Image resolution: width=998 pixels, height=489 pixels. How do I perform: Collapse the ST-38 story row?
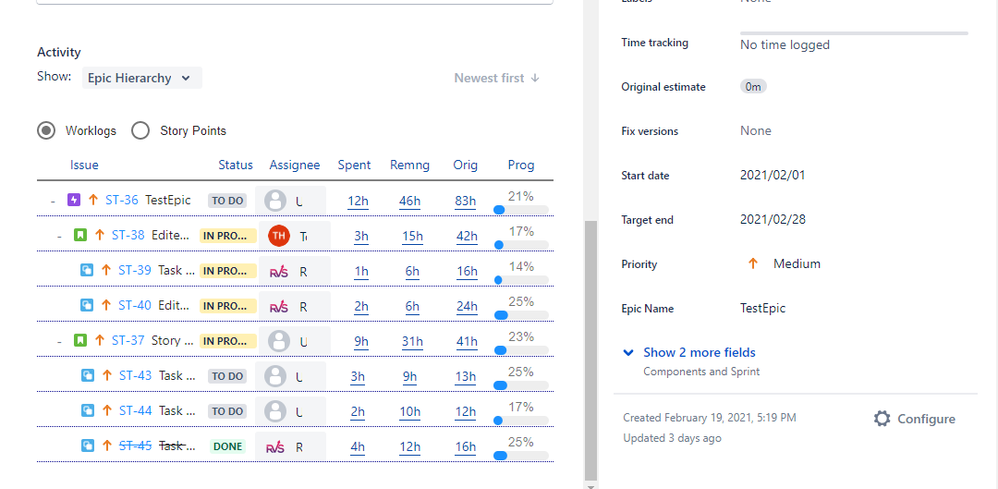59,236
